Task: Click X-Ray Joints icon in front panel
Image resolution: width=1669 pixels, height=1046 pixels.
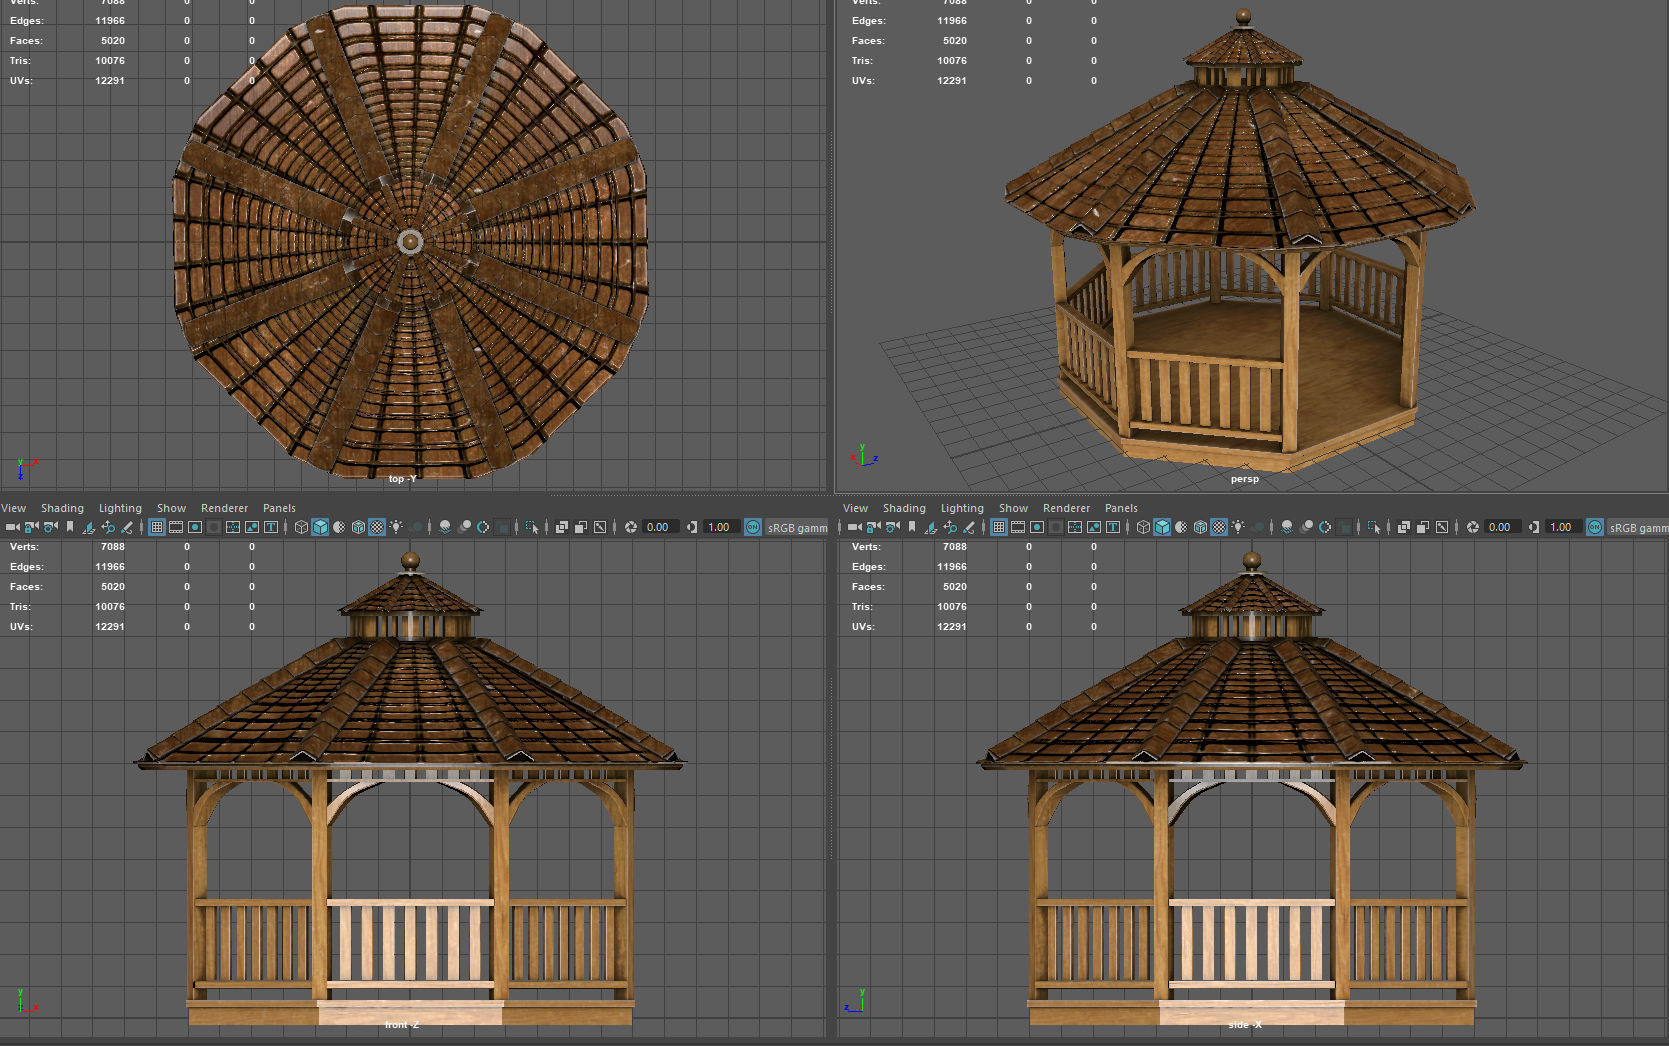Action: 600,527
